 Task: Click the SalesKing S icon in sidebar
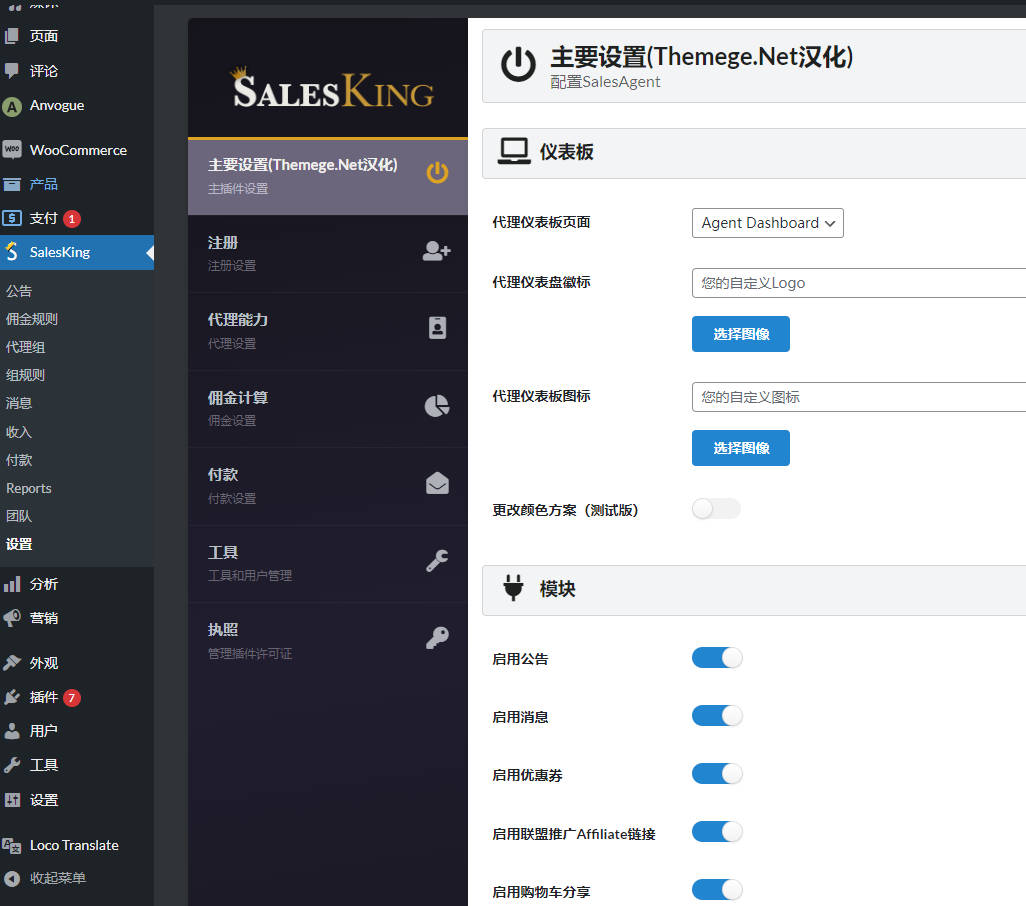point(12,252)
